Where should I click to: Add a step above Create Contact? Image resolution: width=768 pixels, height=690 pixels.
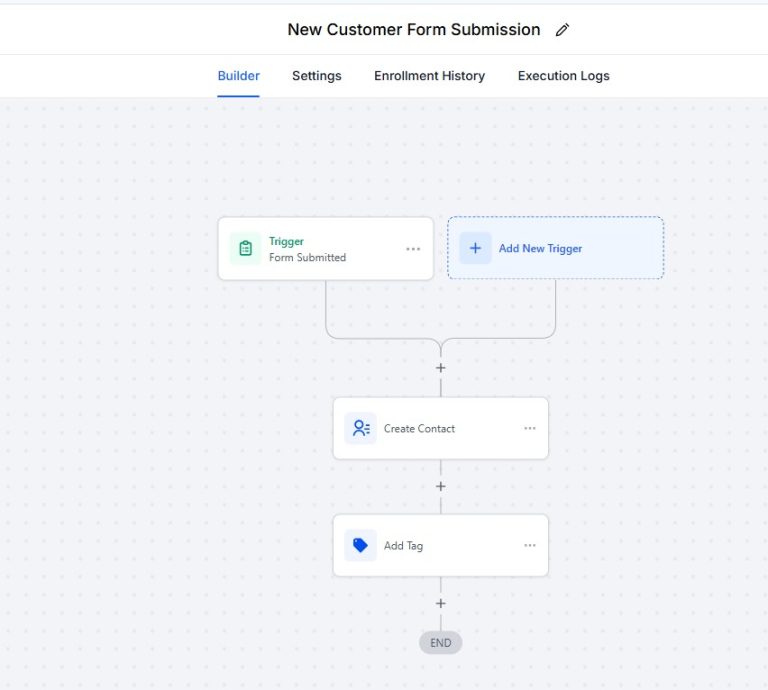(x=440, y=368)
